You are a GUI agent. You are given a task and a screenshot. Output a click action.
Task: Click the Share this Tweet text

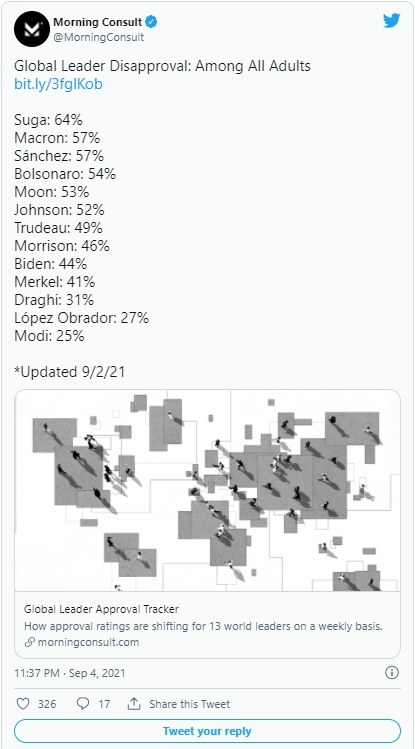(x=190, y=704)
